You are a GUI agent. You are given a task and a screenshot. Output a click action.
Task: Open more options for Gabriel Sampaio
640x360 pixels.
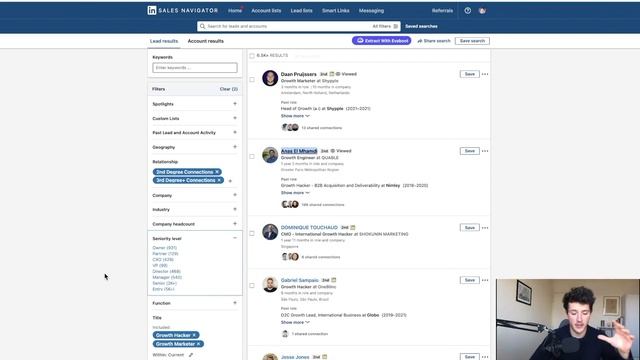[x=485, y=280]
